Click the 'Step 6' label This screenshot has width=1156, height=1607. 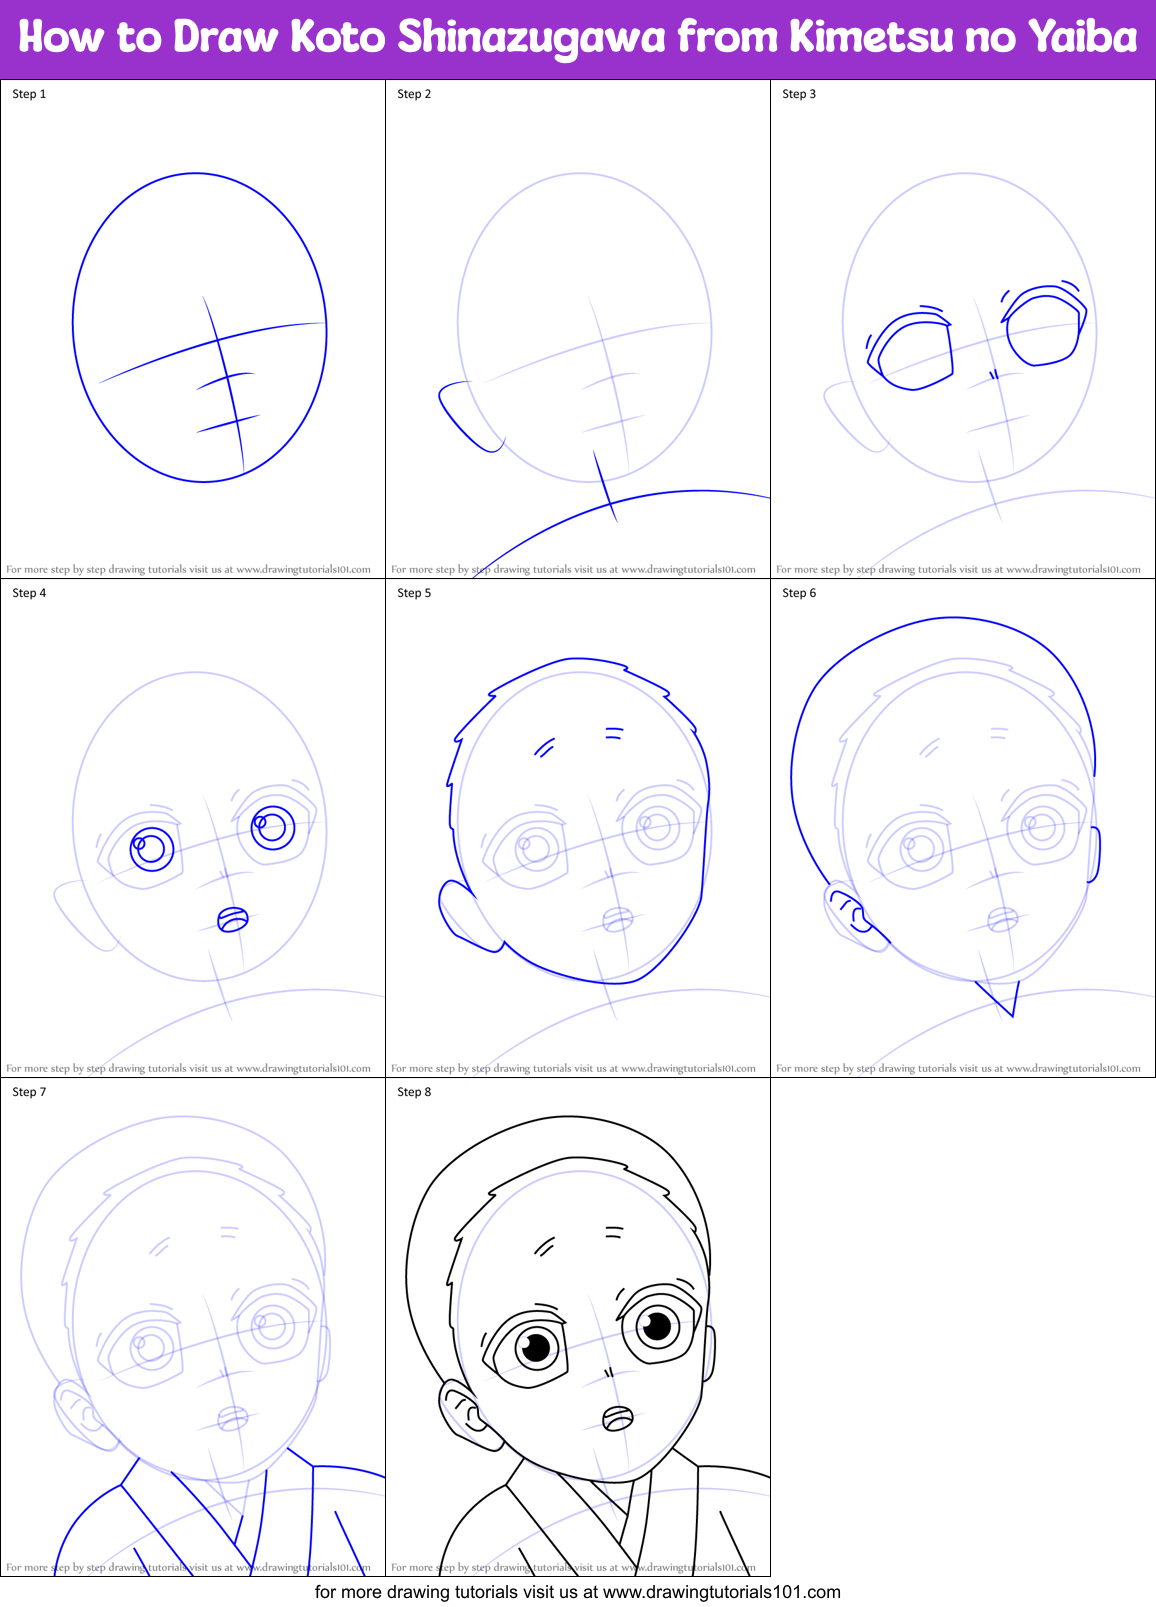point(799,593)
